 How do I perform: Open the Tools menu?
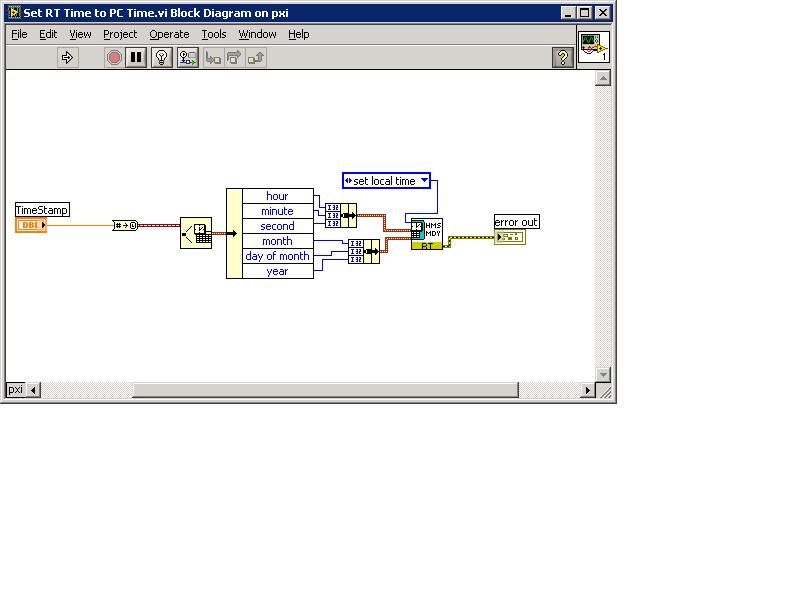213,34
